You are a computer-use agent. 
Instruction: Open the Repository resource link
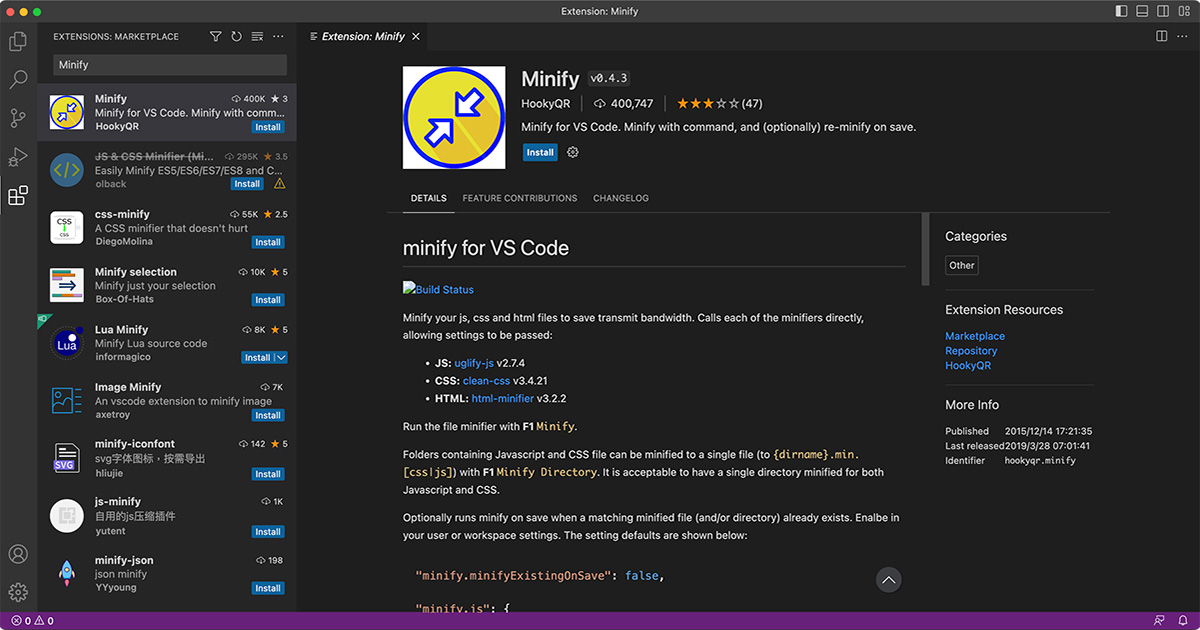[x=971, y=351]
